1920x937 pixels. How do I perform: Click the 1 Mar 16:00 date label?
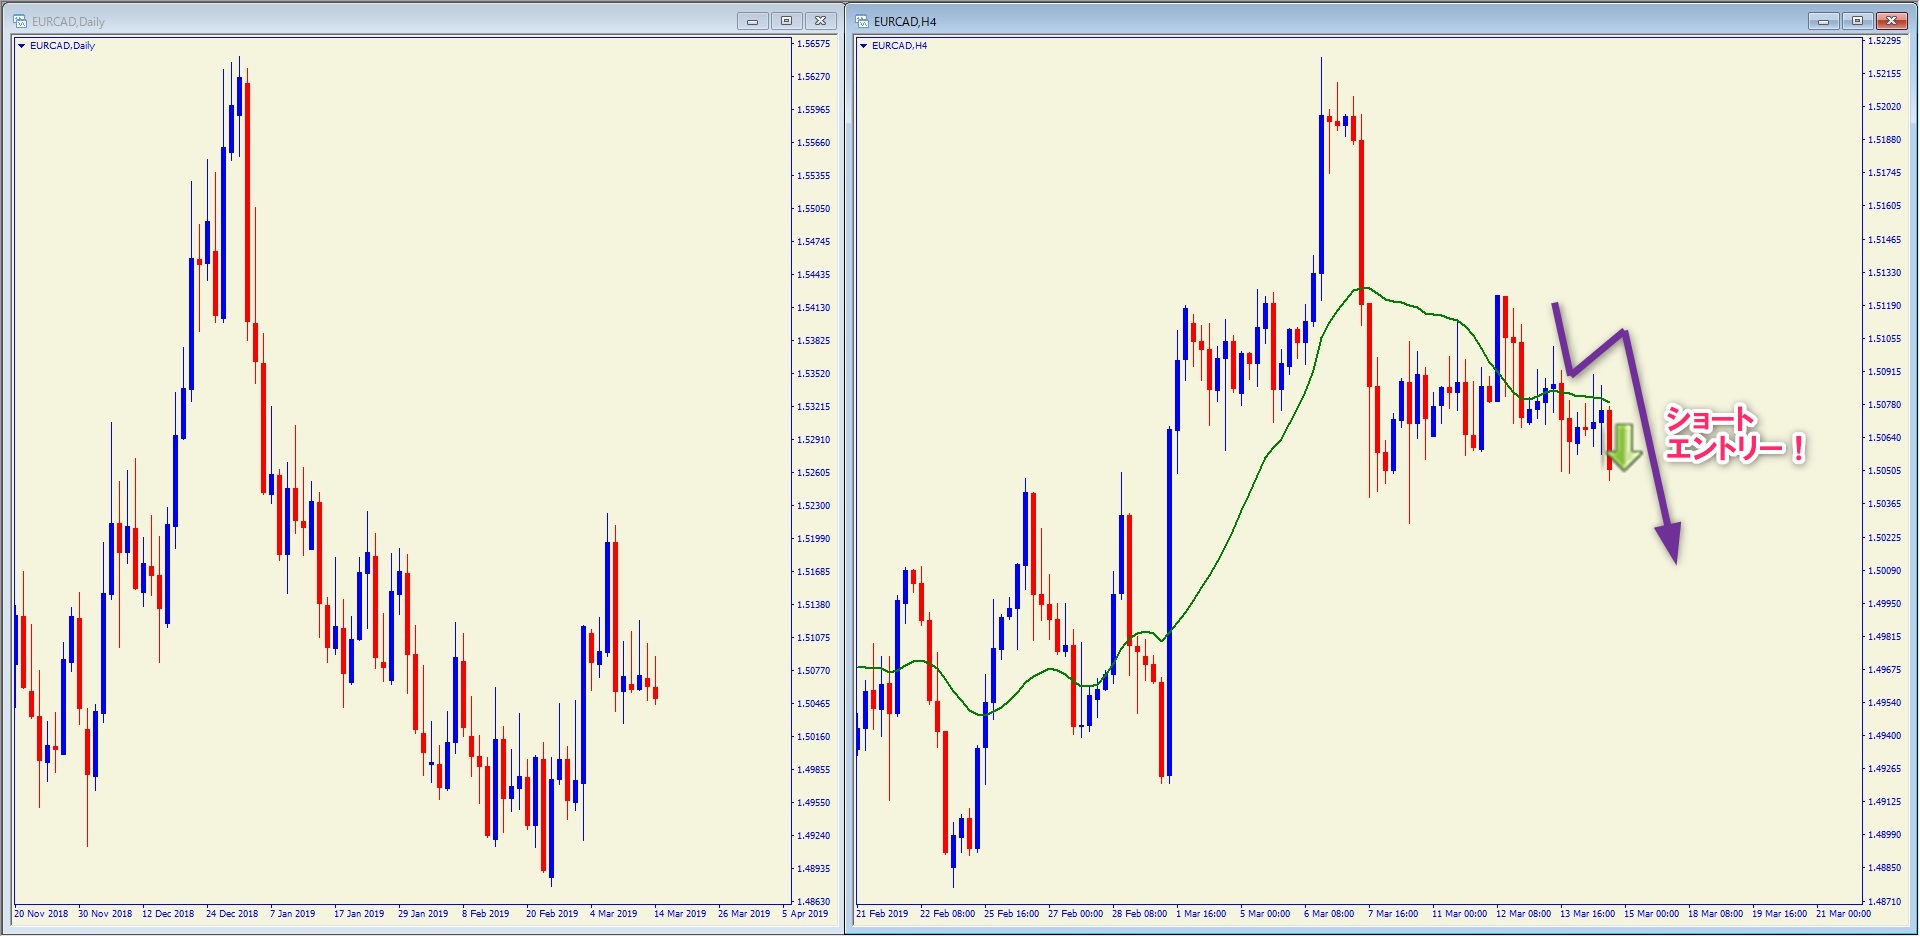1201,914
